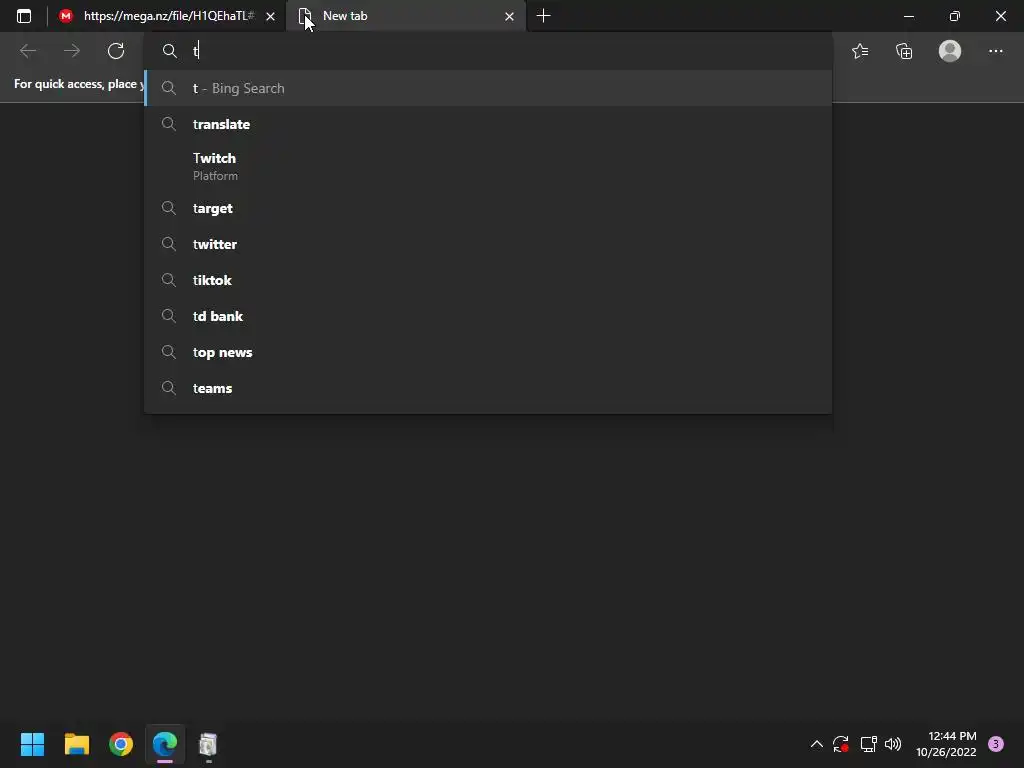Viewport: 1024px width, 768px height.
Task: Restore down the Edge window
Action: pos(955,16)
